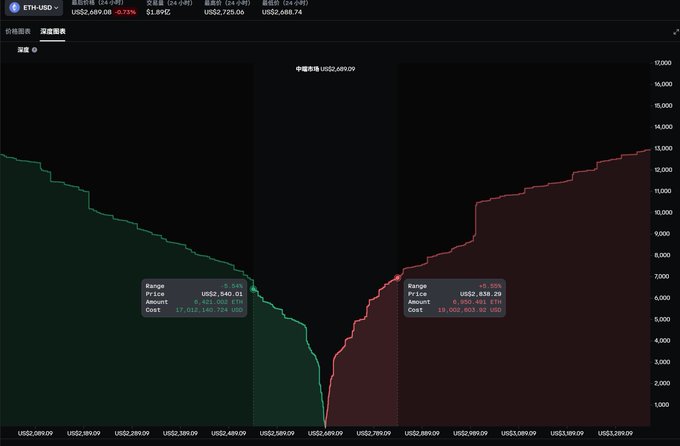
Task: Click the 1,000 depth axis label
Action: coord(662,405)
